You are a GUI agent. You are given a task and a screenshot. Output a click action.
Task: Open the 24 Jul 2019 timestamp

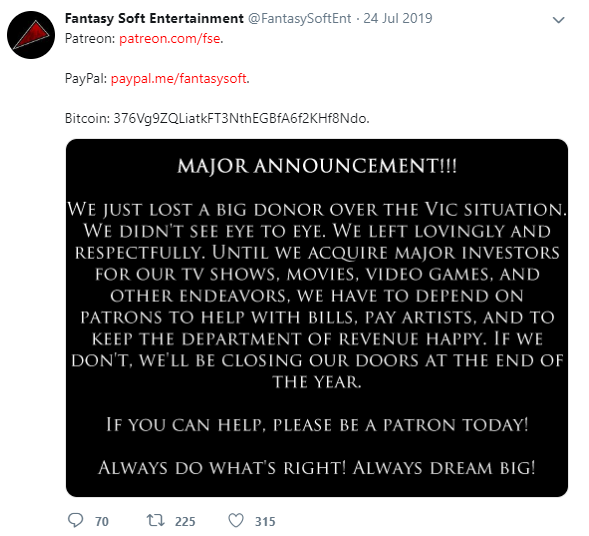[x=398, y=18]
